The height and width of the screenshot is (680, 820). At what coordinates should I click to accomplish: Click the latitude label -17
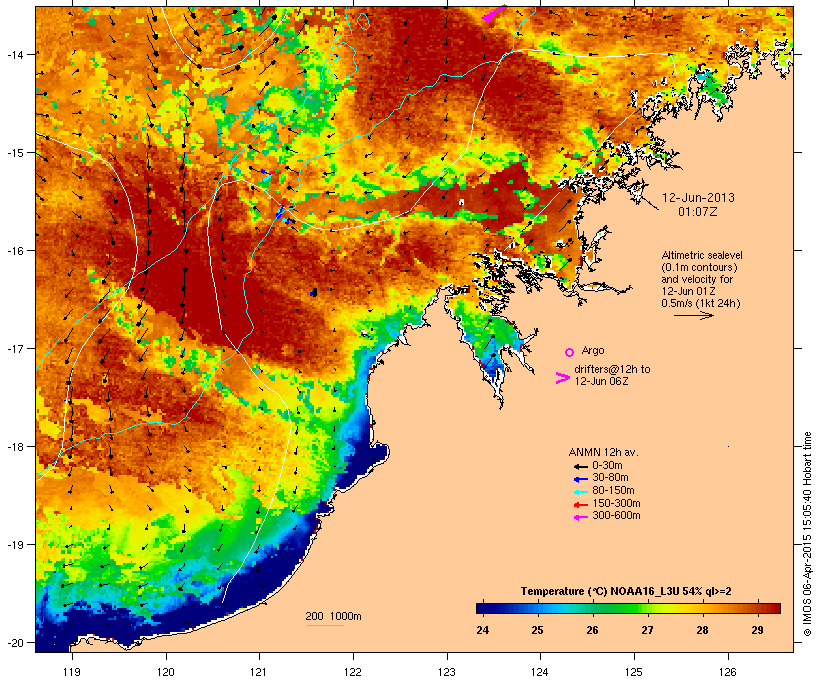coord(15,348)
